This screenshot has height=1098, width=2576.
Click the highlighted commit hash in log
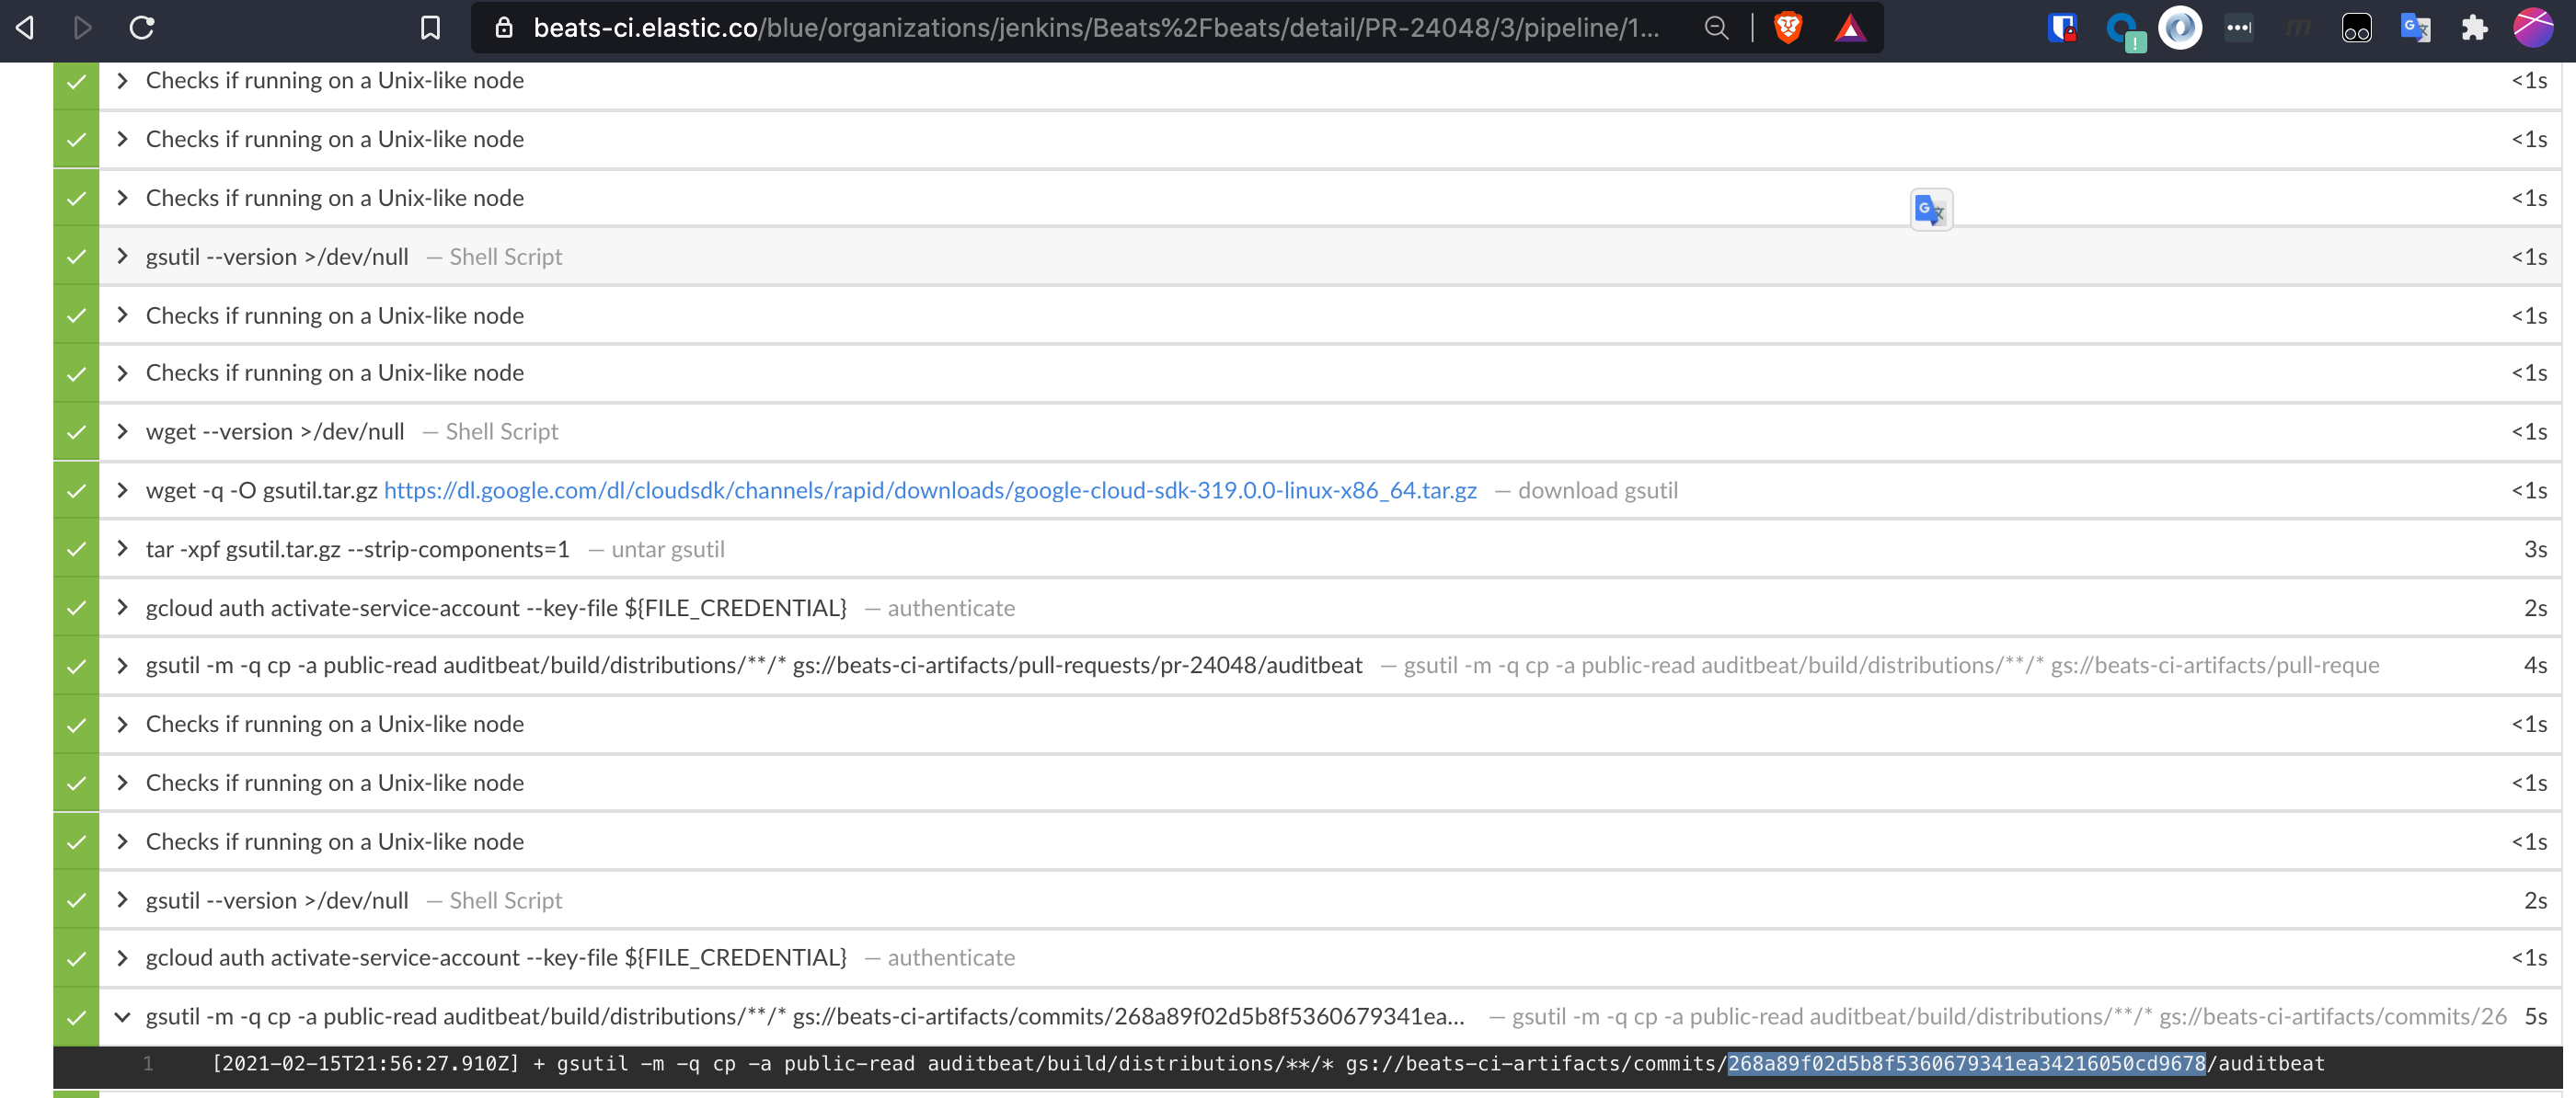click(1966, 1064)
